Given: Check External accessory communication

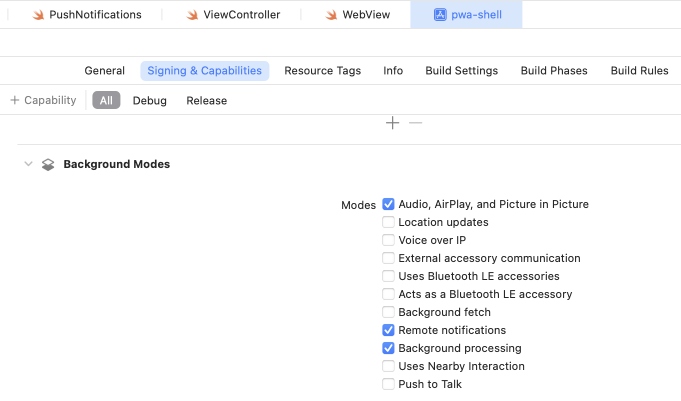Looking at the screenshot, I should (388, 258).
